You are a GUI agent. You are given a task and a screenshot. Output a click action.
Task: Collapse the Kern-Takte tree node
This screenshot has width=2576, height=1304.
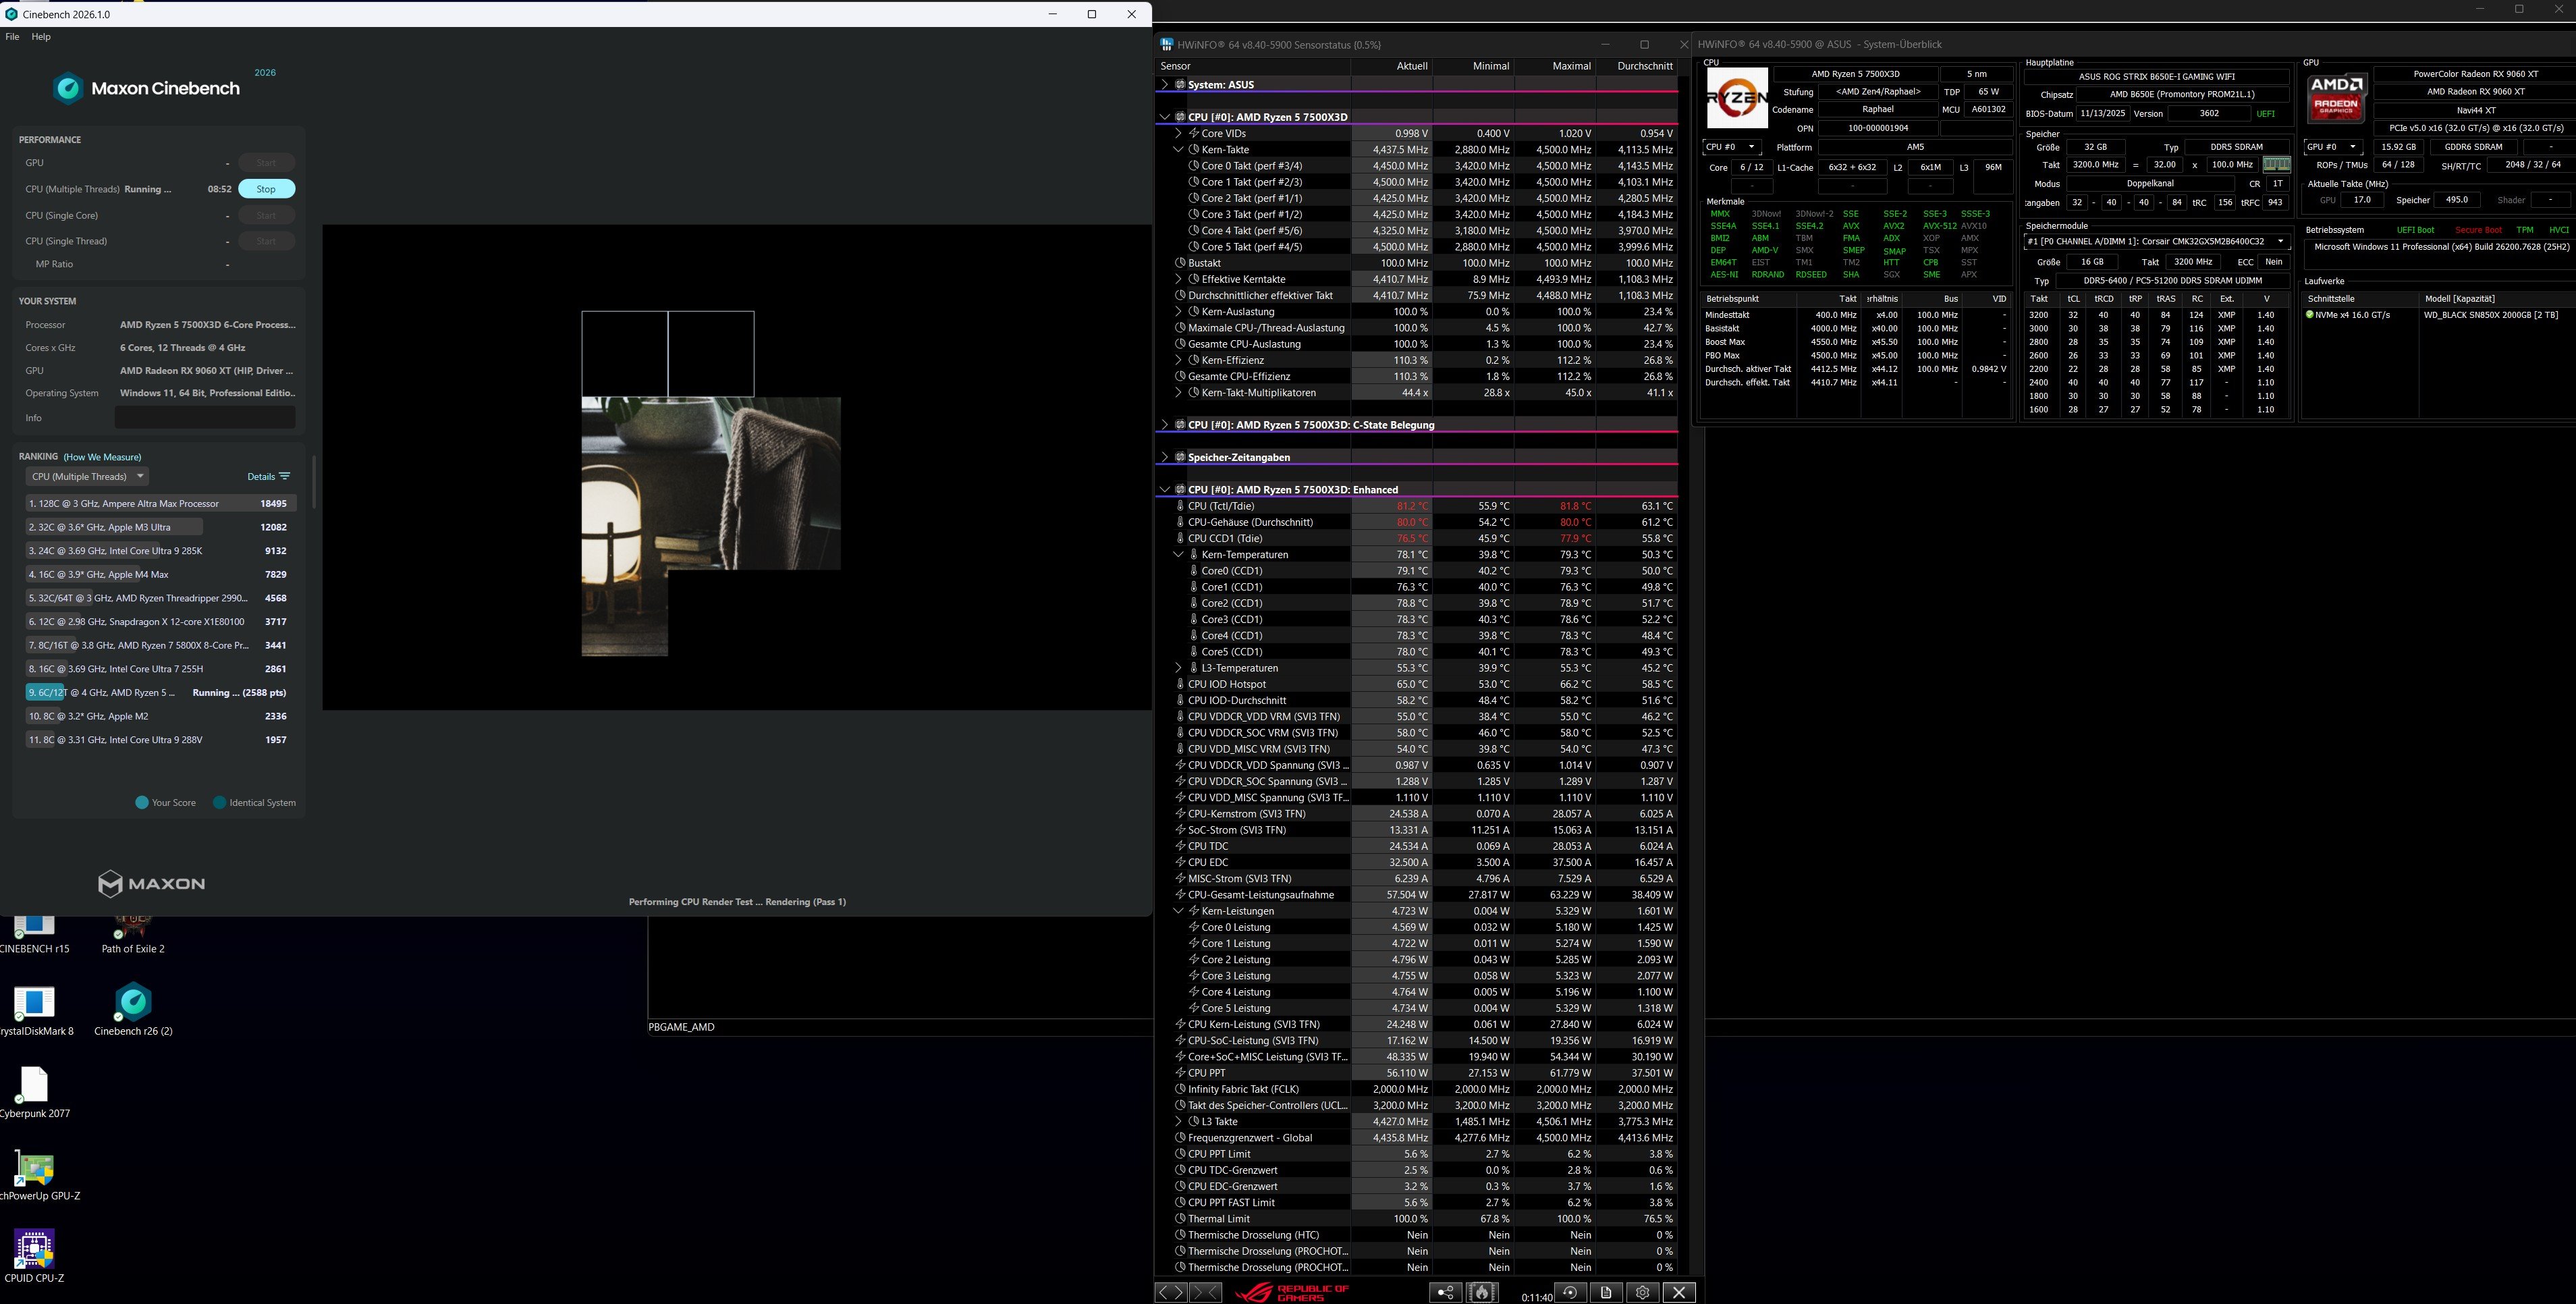coord(1178,149)
